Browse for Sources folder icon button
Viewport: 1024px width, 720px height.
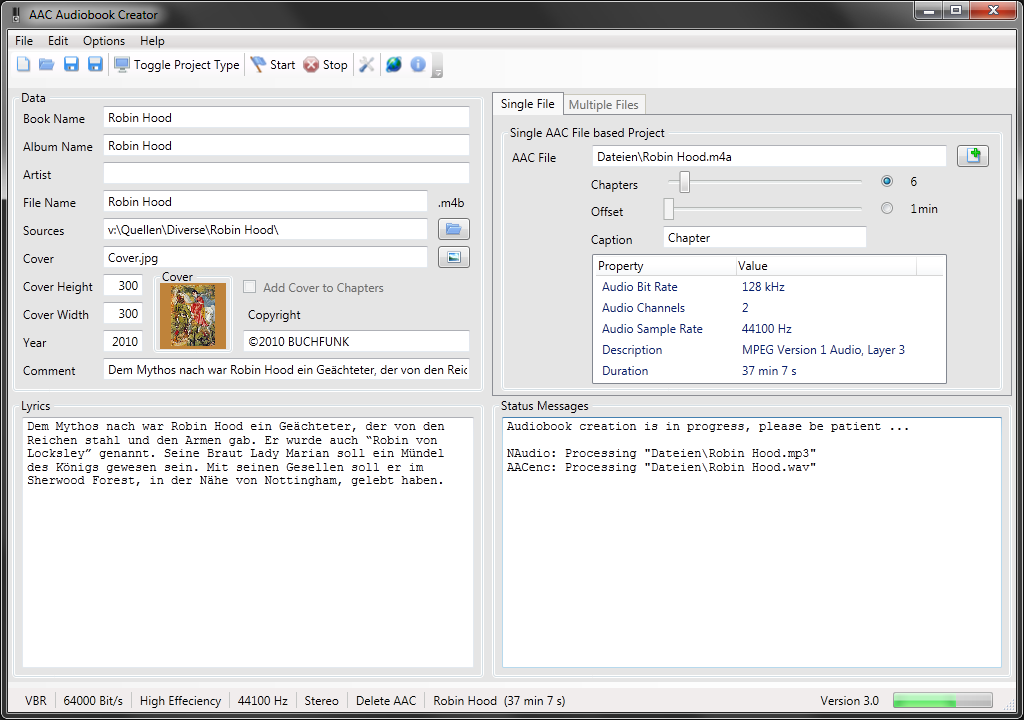(x=453, y=230)
